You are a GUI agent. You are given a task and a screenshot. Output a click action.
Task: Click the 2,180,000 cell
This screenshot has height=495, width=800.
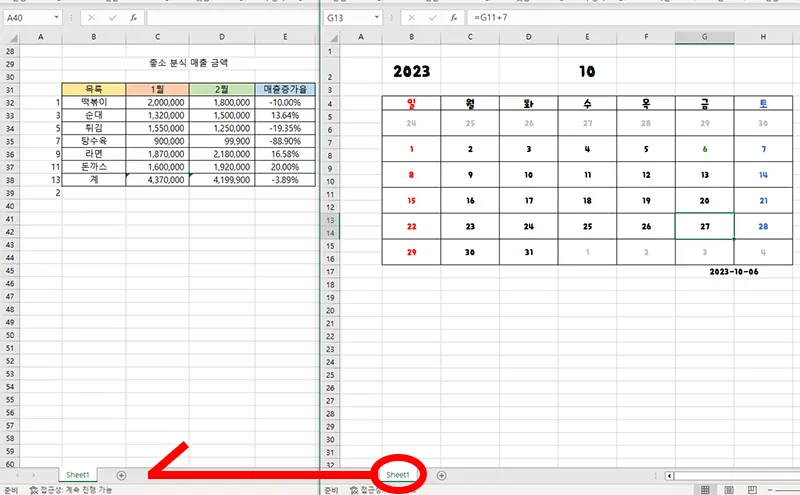tap(222, 154)
